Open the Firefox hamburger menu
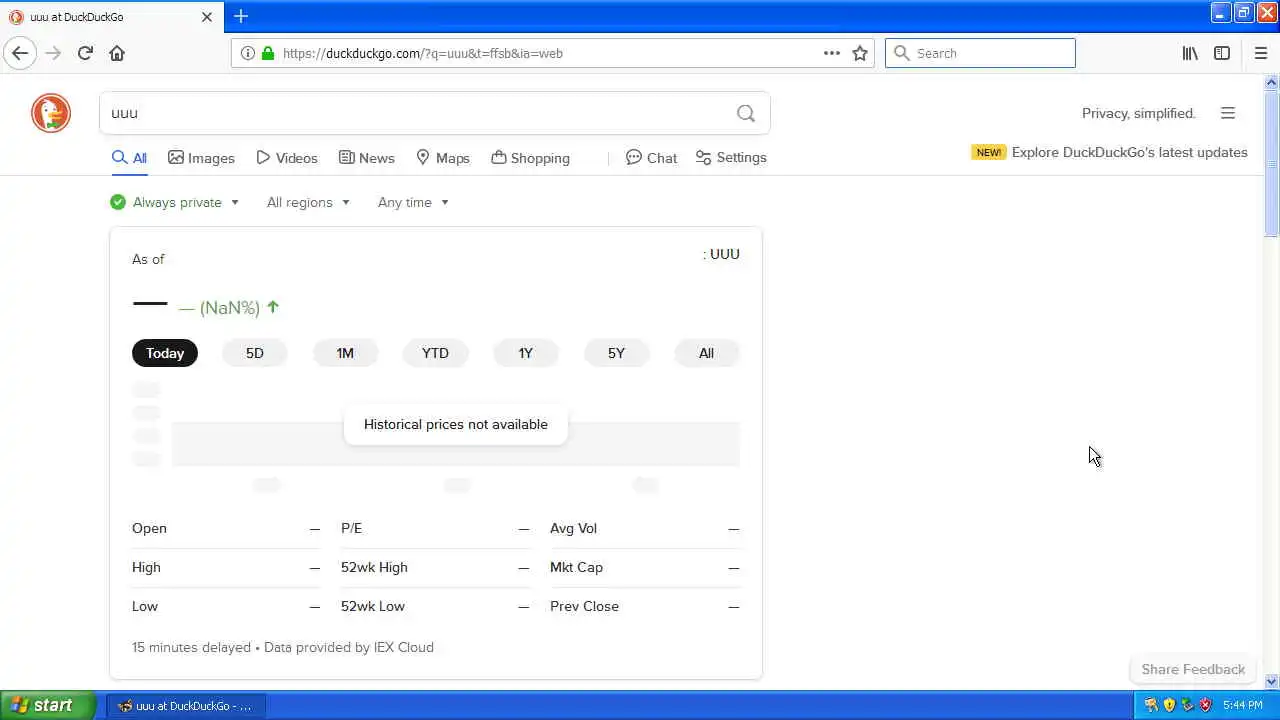The height and width of the screenshot is (720, 1280). click(1261, 53)
